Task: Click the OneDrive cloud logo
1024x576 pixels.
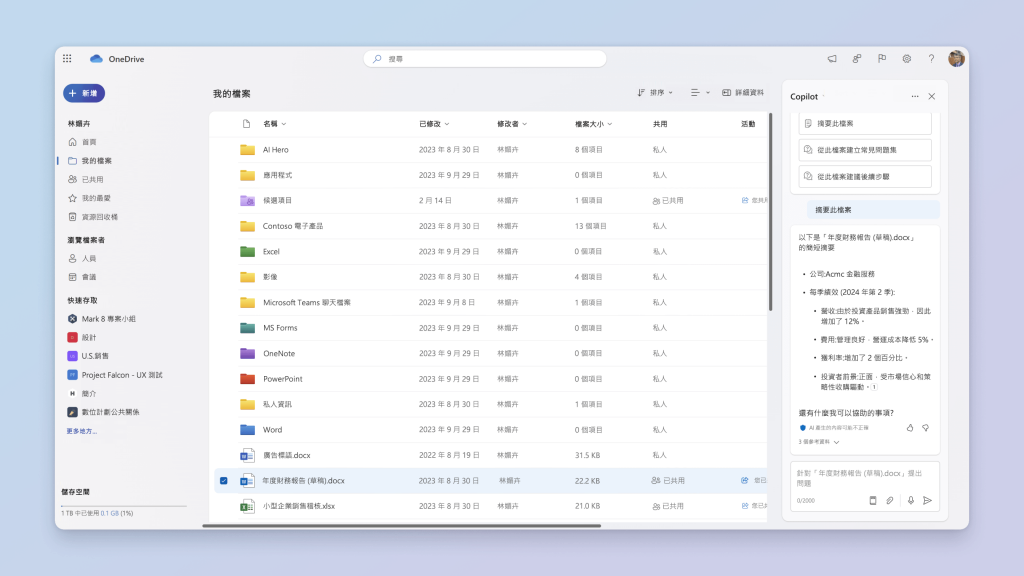Action: 96,59
